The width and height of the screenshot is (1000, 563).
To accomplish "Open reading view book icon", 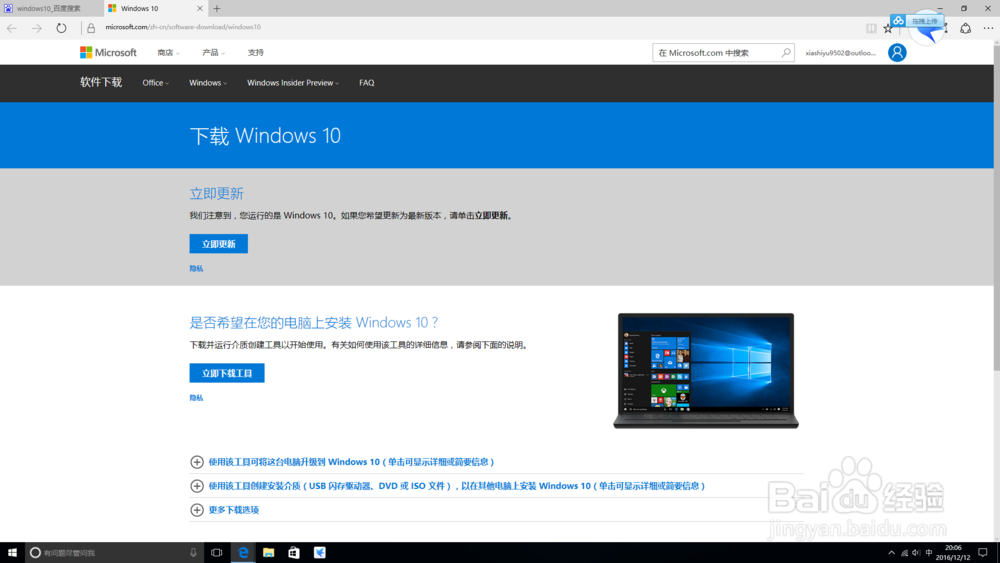I will pos(871,28).
